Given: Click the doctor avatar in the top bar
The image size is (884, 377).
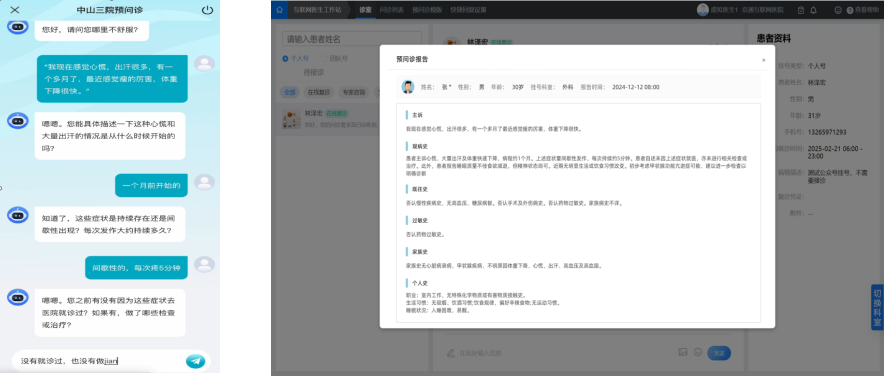Looking at the screenshot, I should pos(702,10).
